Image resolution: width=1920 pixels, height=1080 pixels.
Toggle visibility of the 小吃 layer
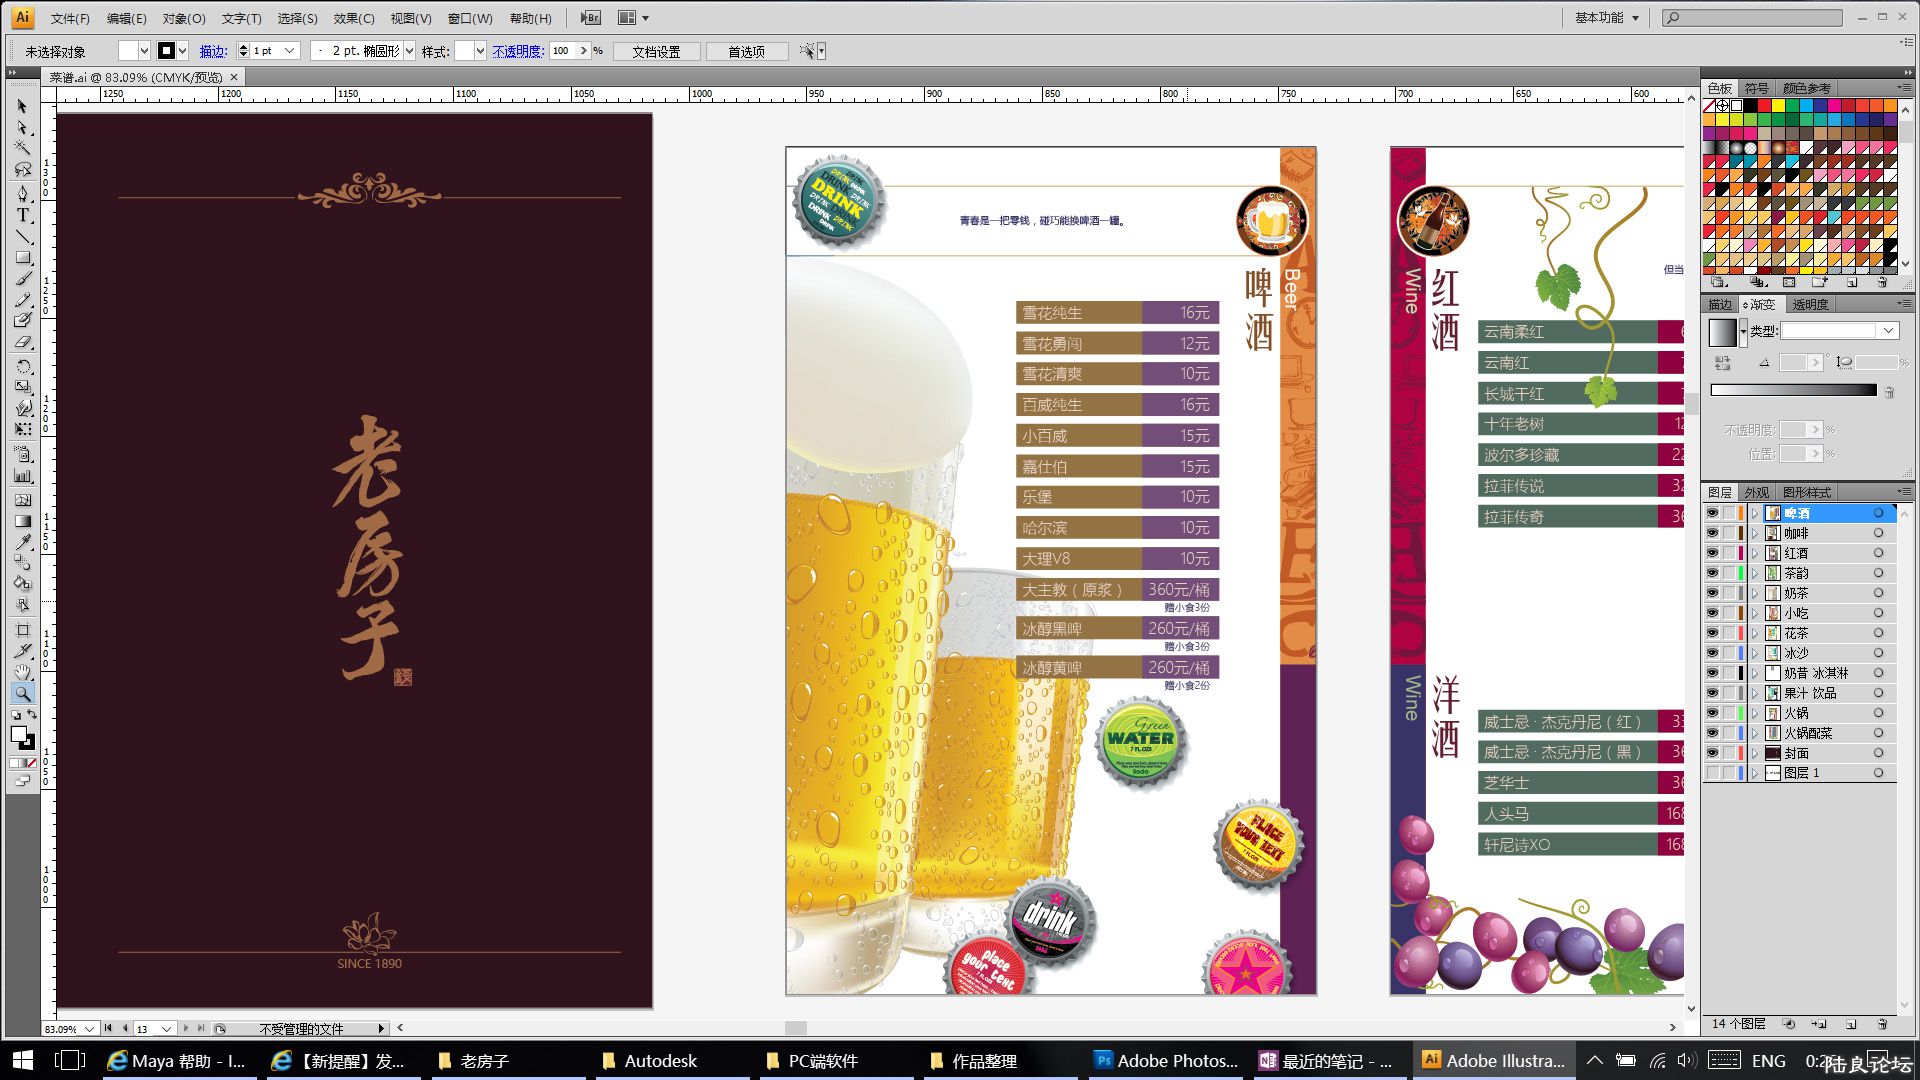1712,613
